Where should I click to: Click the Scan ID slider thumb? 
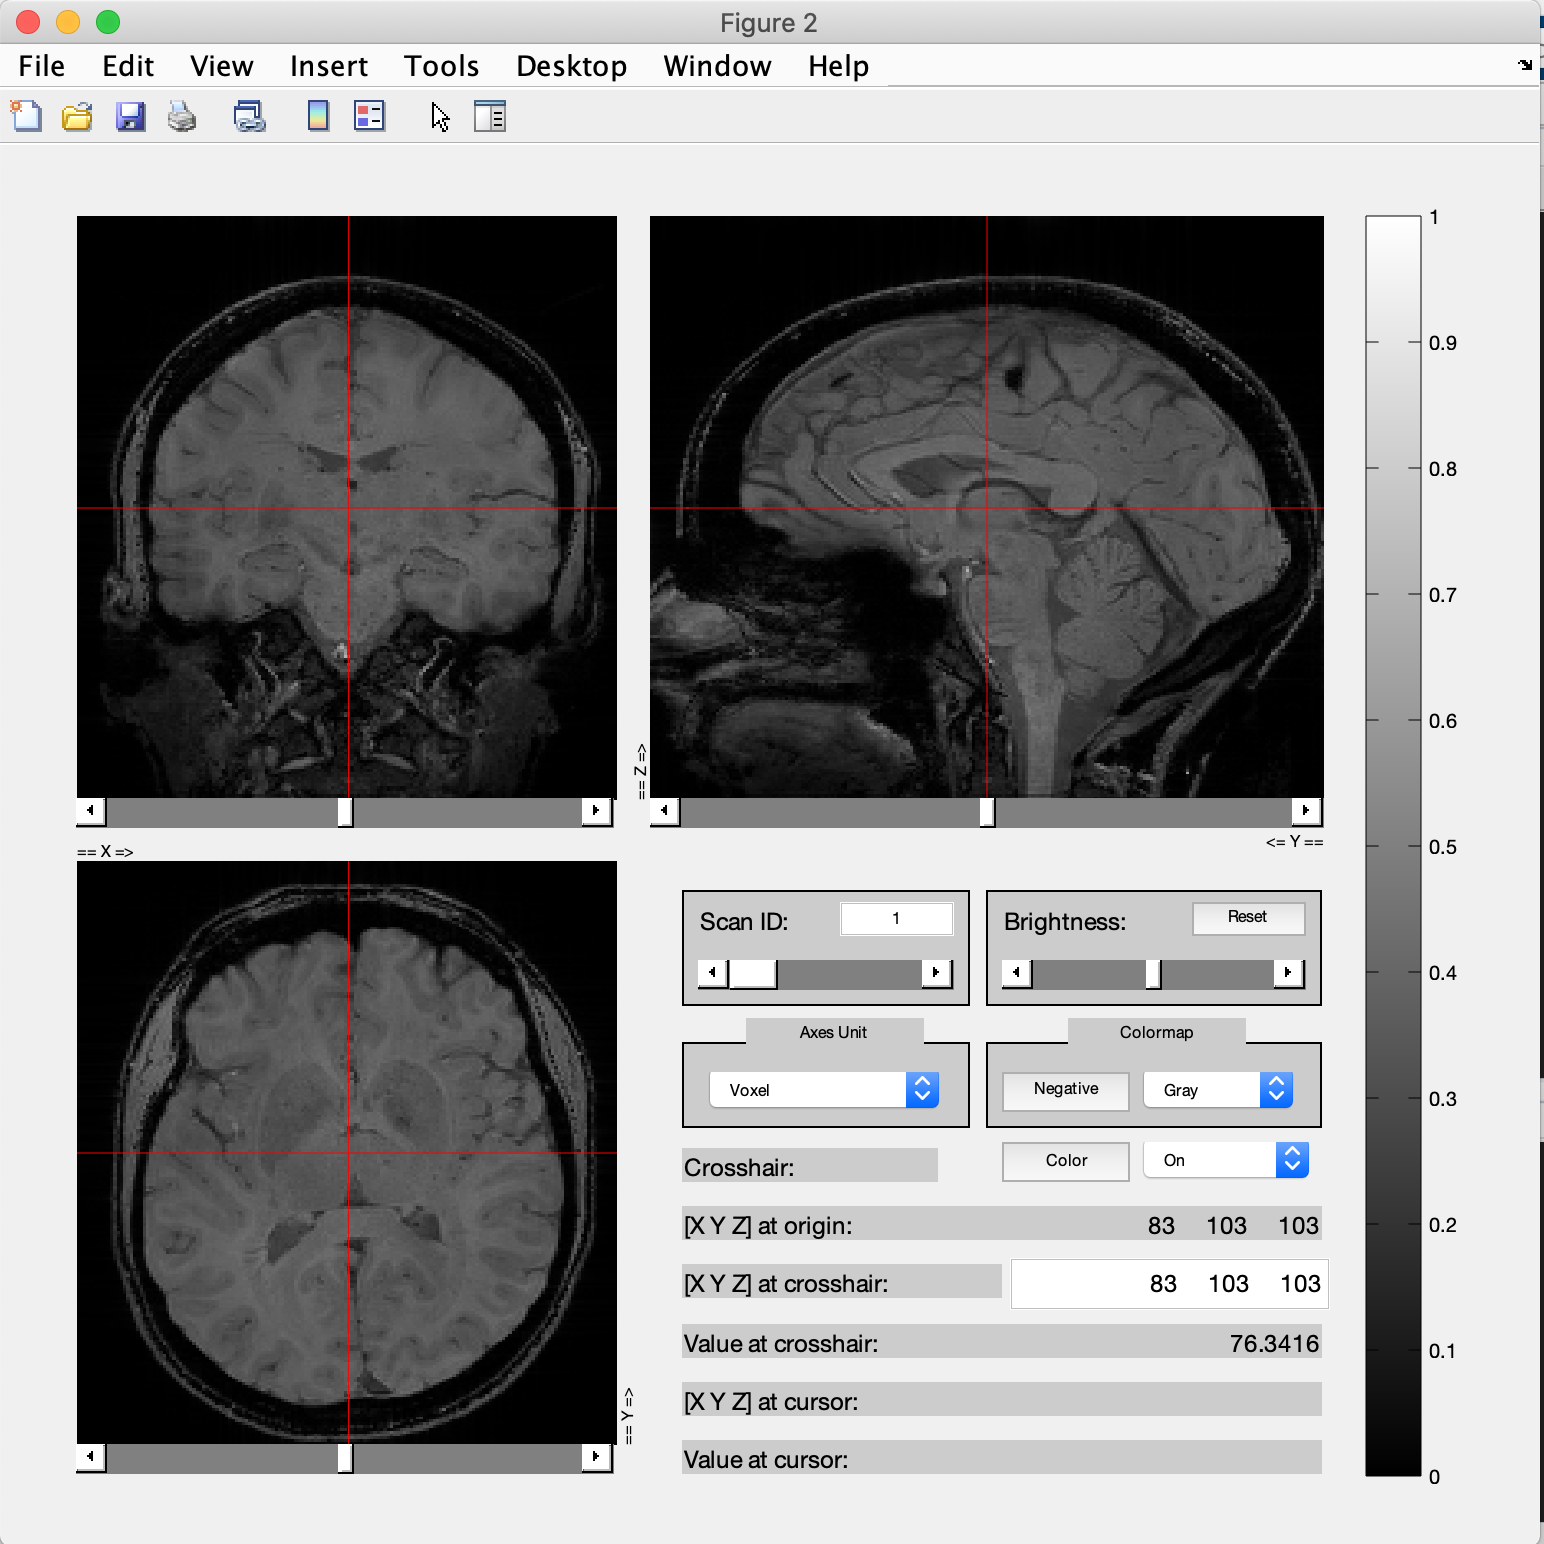coord(753,973)
